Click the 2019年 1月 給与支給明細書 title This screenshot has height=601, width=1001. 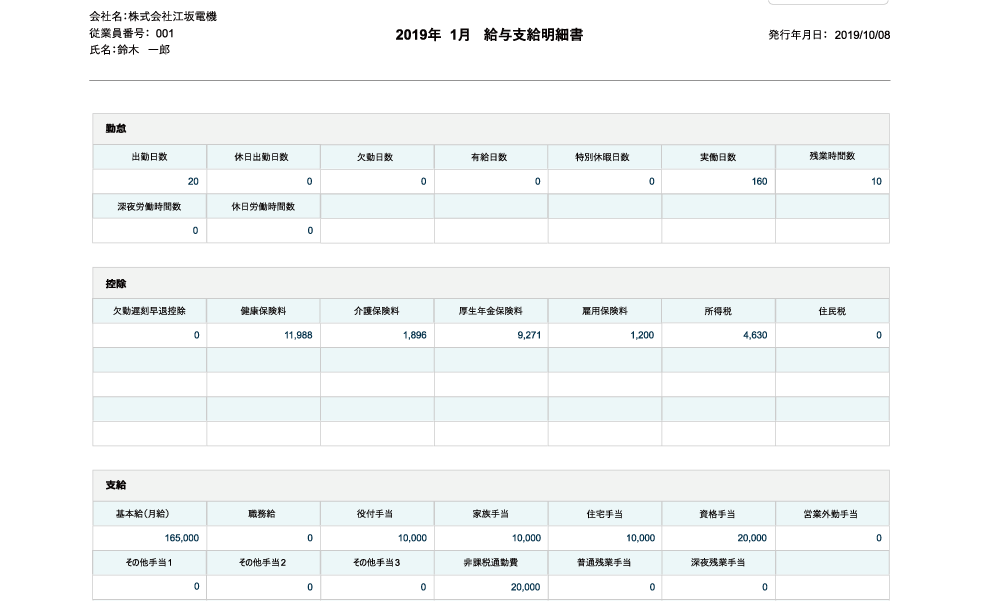coord(489,35)
